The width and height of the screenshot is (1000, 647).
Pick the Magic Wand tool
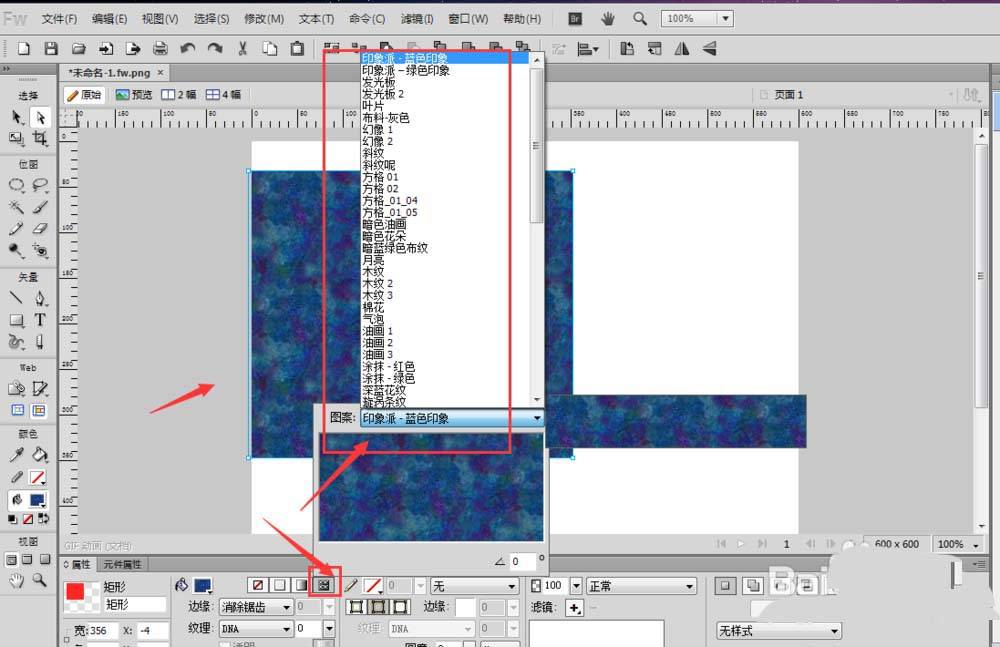17,207
